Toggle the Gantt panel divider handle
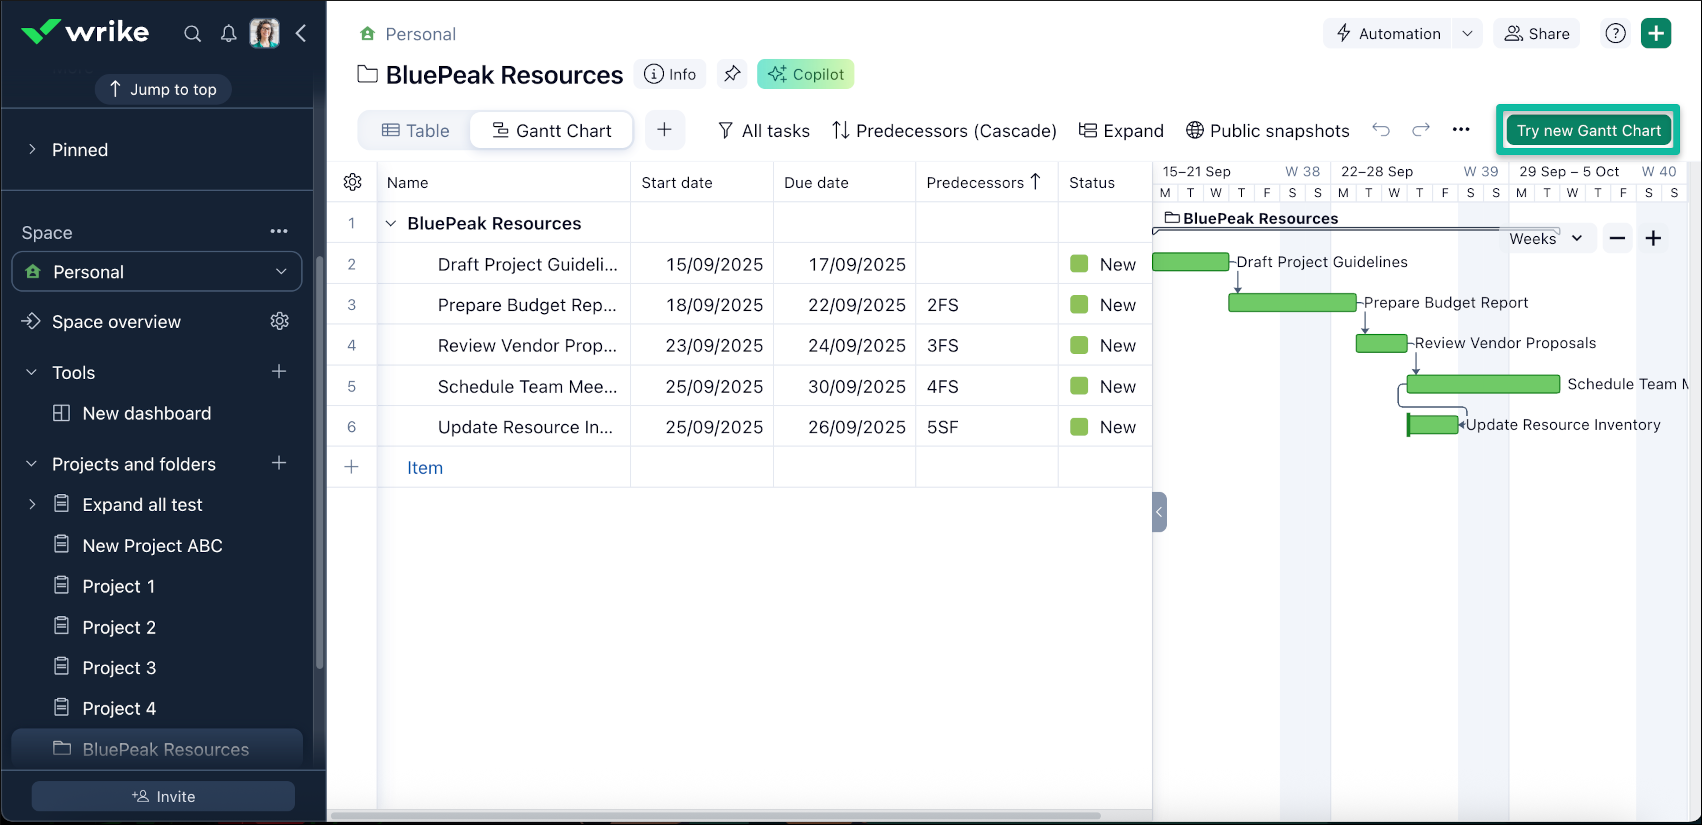The width and height of the screenshot is (1702, 825). pos(1159,512)
